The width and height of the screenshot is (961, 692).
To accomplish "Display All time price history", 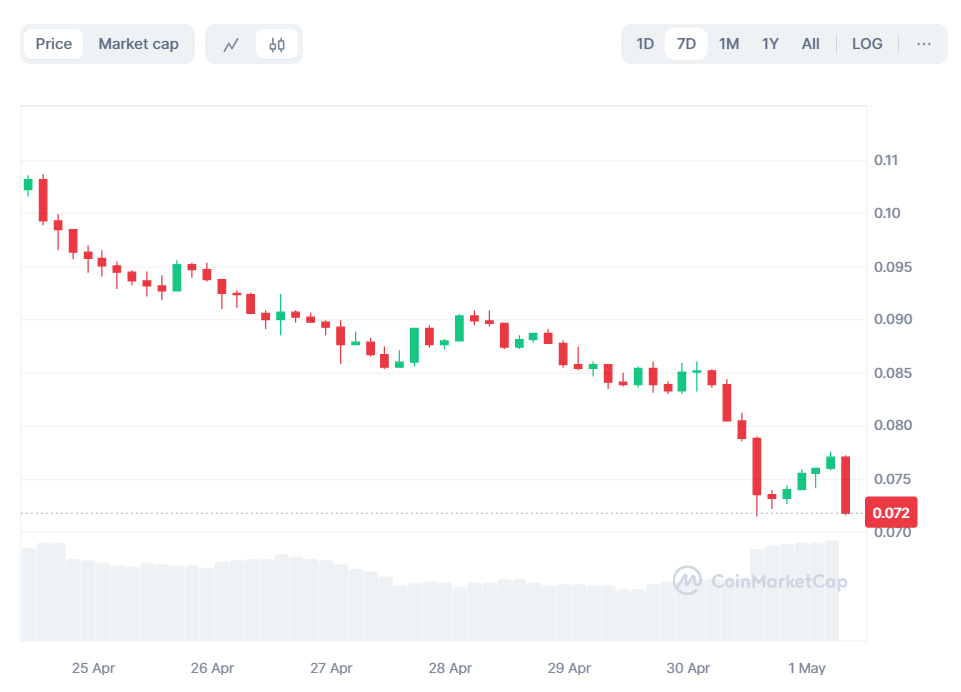I will point(810,44).
